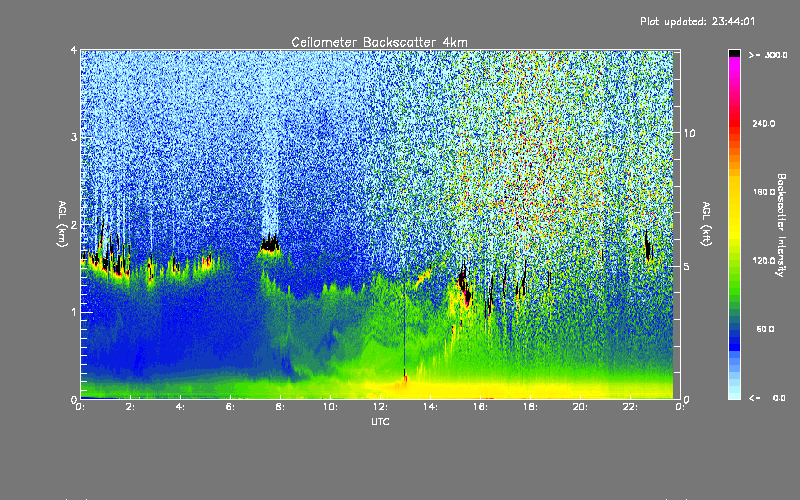Click the '20:' tick on the UTC axis
800x500 pixels.
pos(580,407)
